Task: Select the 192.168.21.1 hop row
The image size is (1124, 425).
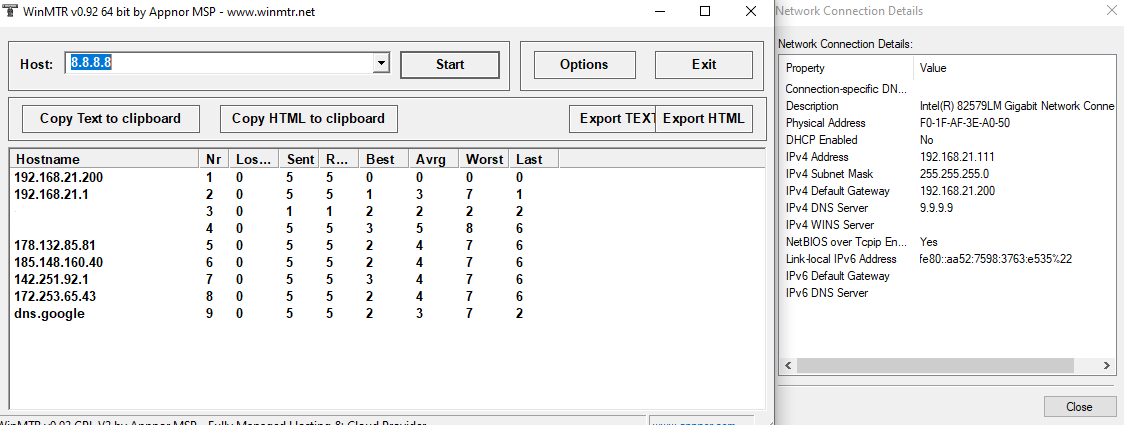Action: tap(285, 194)
